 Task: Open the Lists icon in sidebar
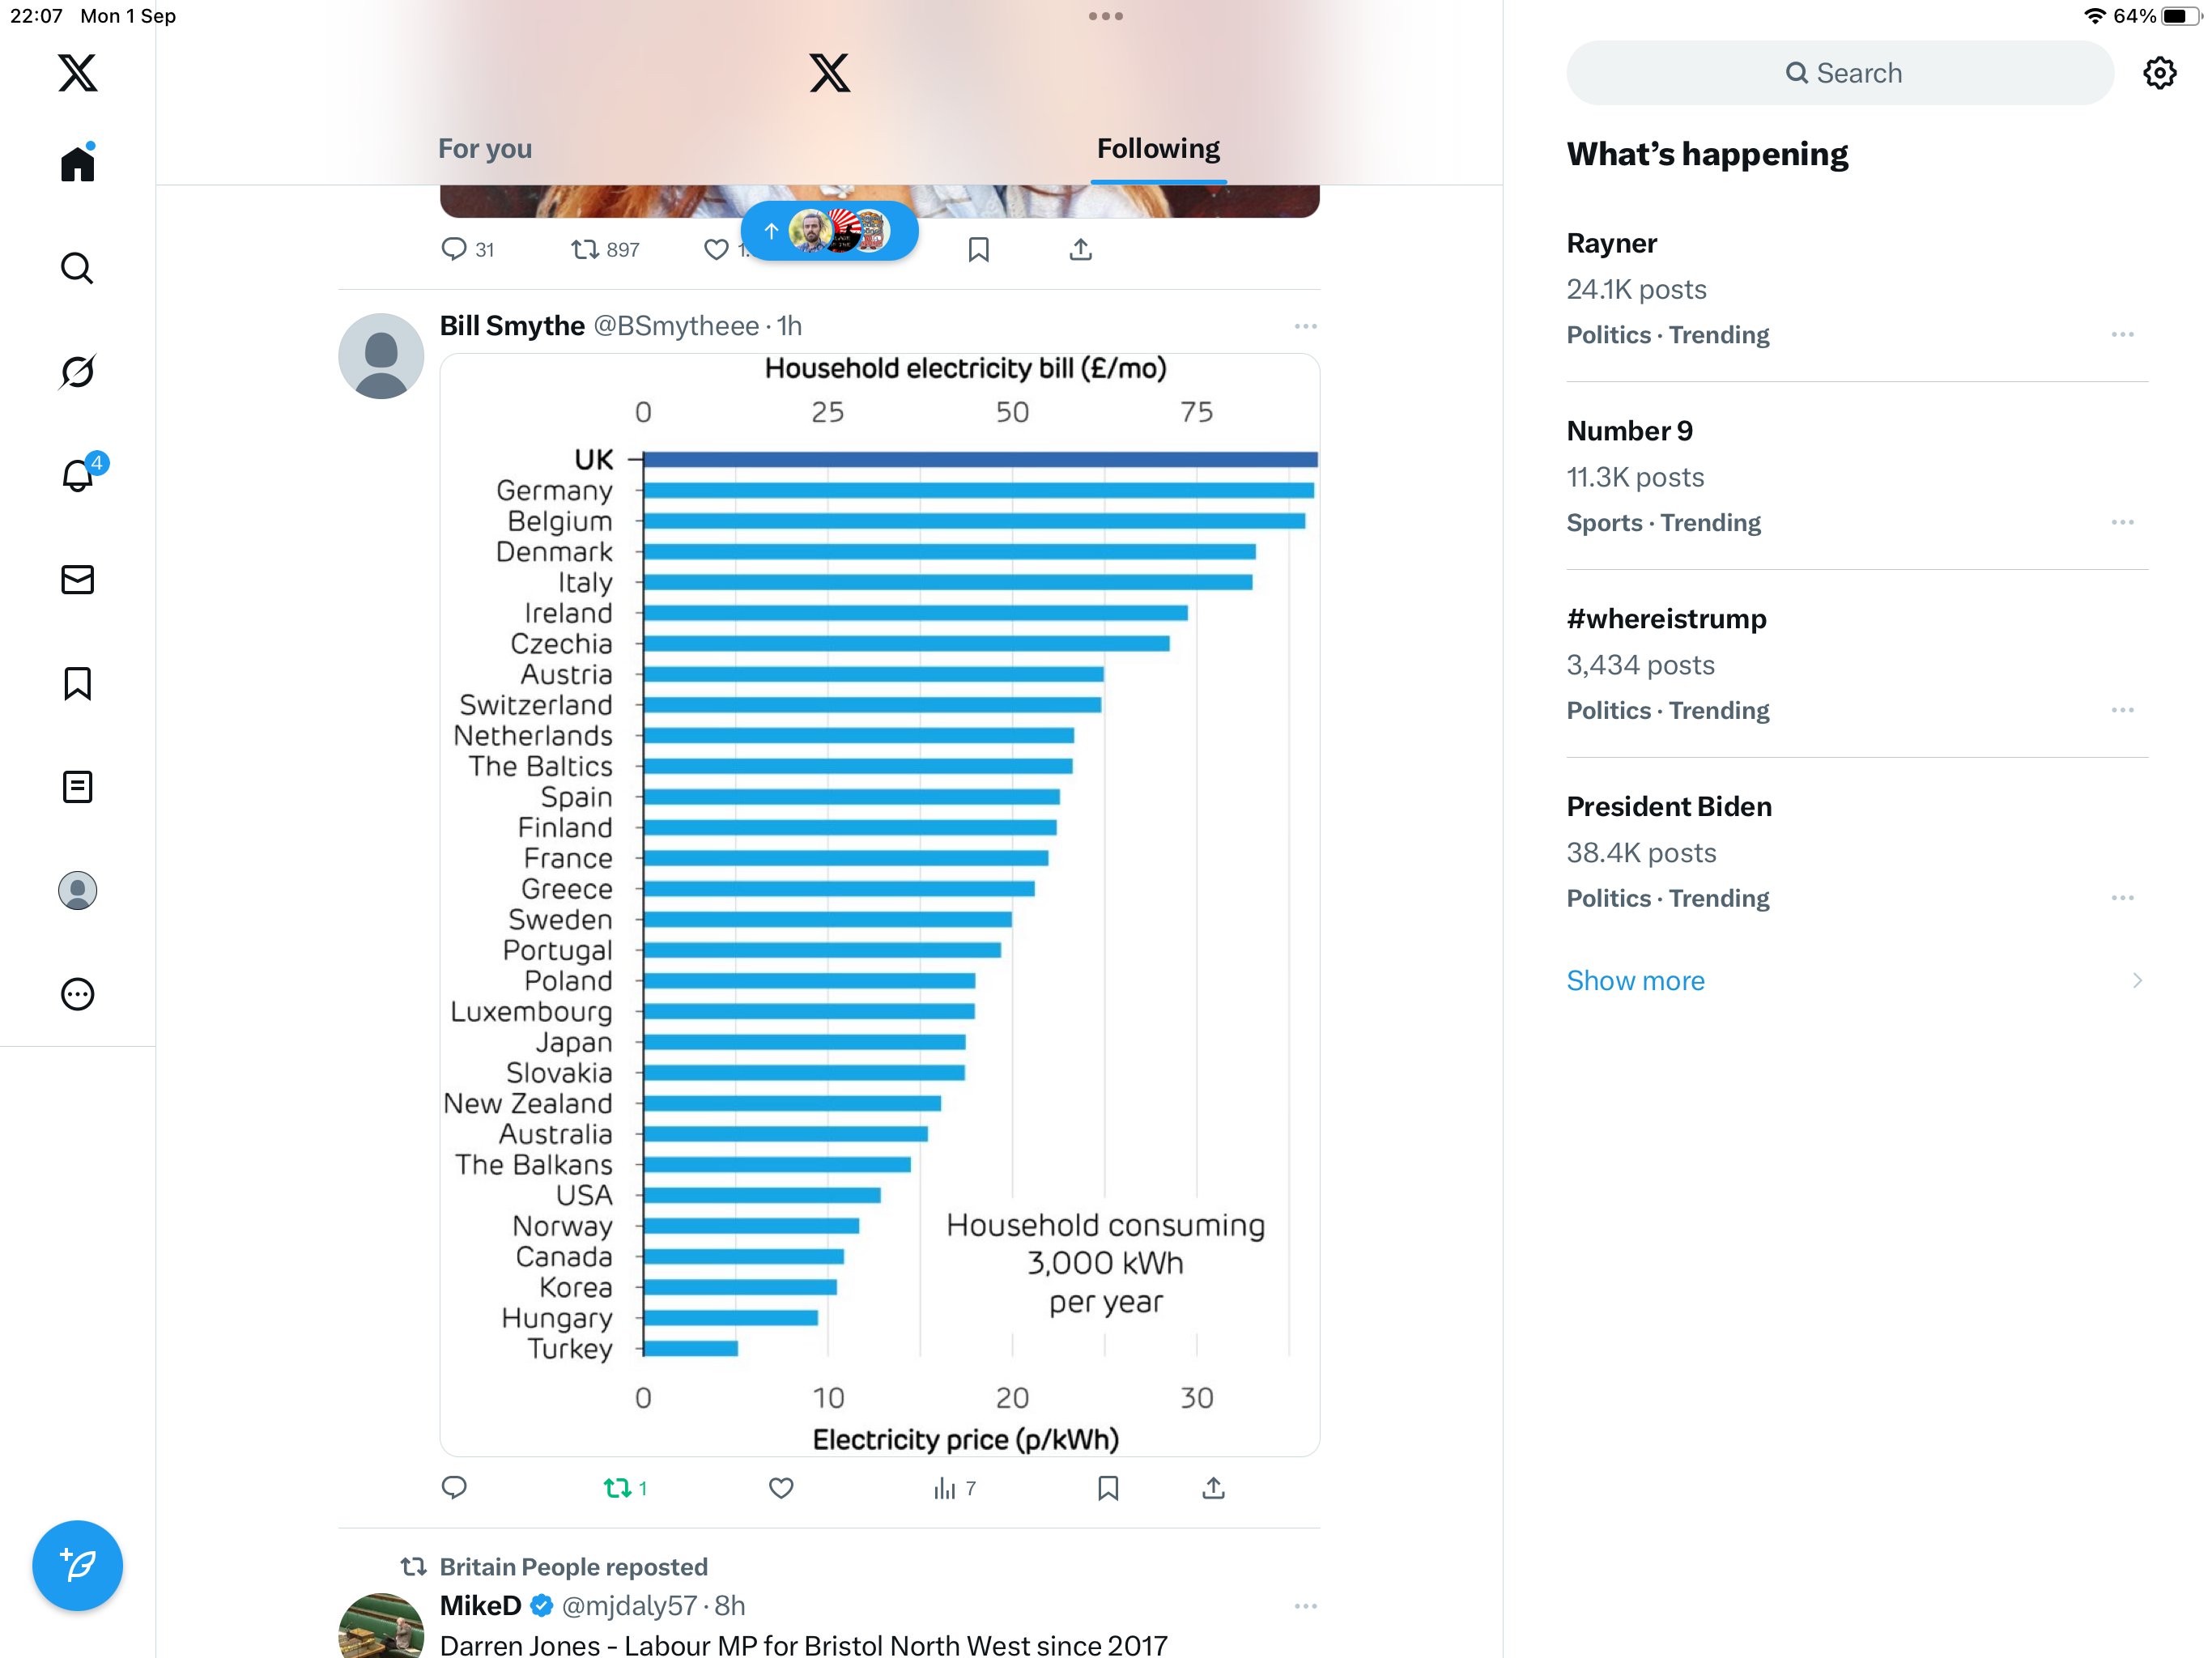click(x=77, y=787)
